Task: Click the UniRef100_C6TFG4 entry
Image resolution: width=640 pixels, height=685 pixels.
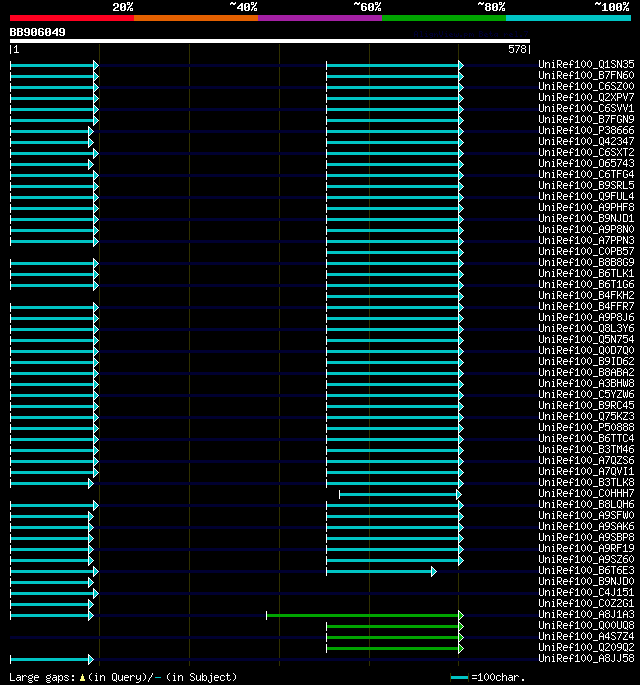Action: pos(586,174)
